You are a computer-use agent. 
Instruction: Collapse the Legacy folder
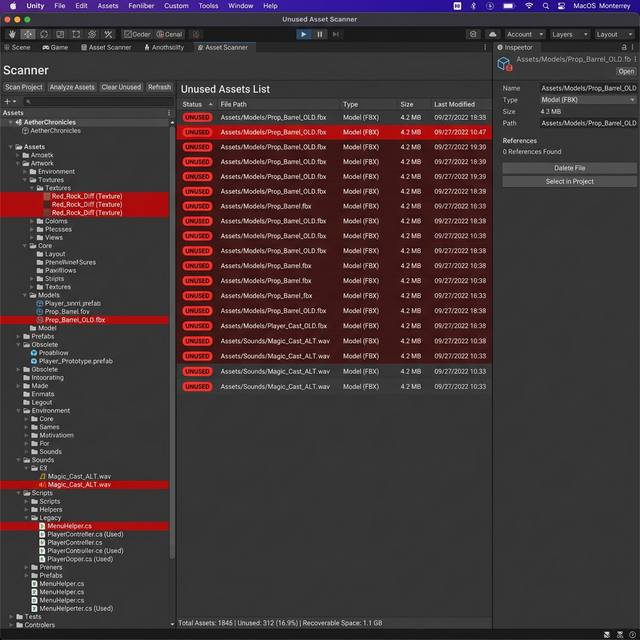(26, 518)
